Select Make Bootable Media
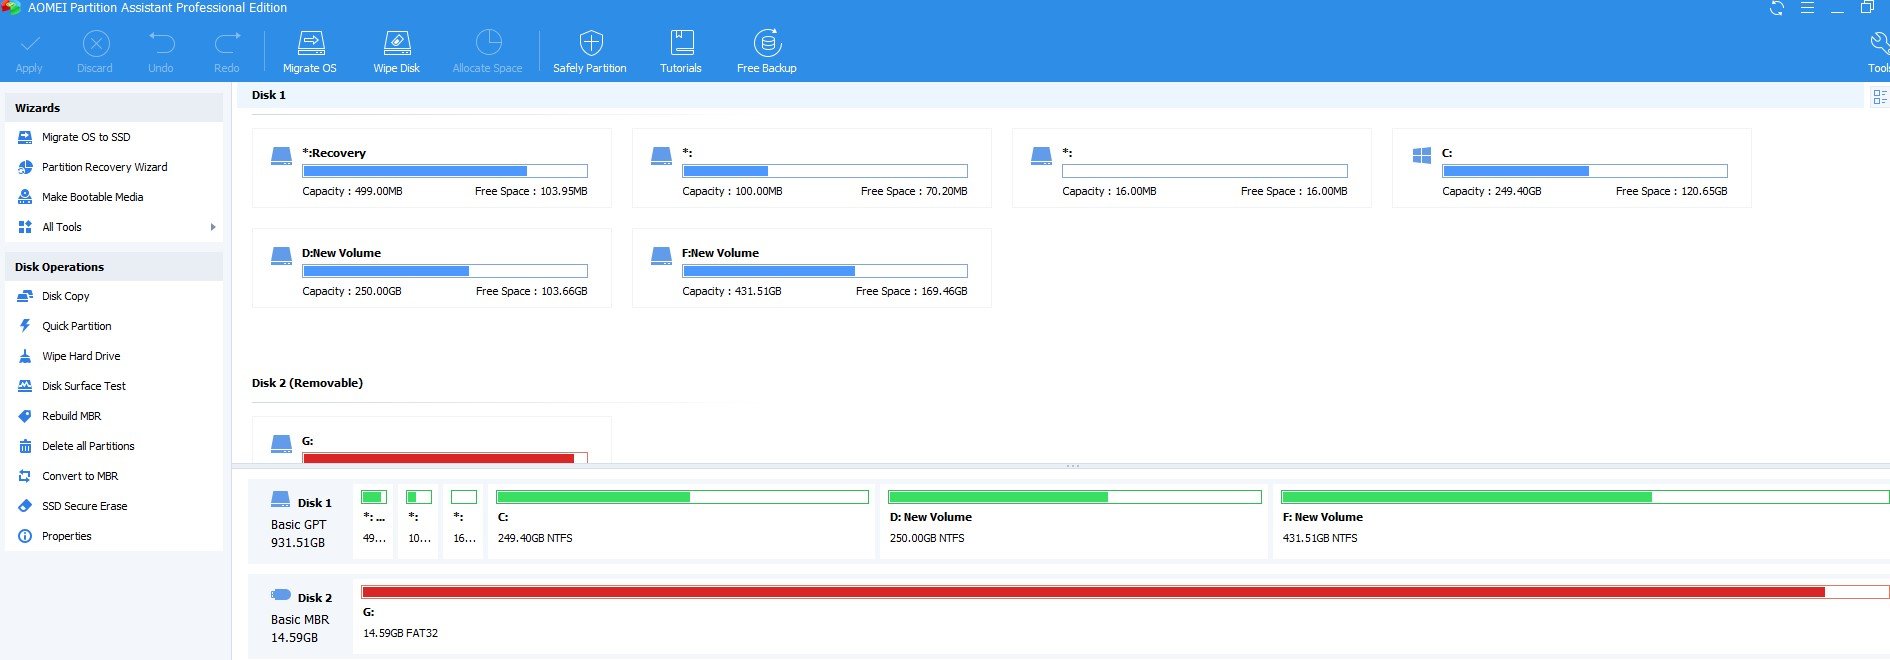Image resolution: width=1890 pixels, height=660 pixels. [92, 197]
